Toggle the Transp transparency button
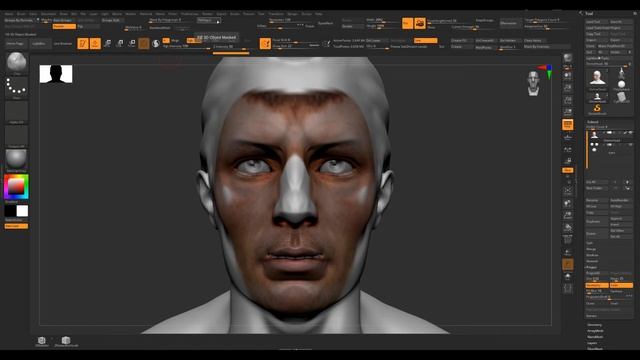 click(568, 252)
